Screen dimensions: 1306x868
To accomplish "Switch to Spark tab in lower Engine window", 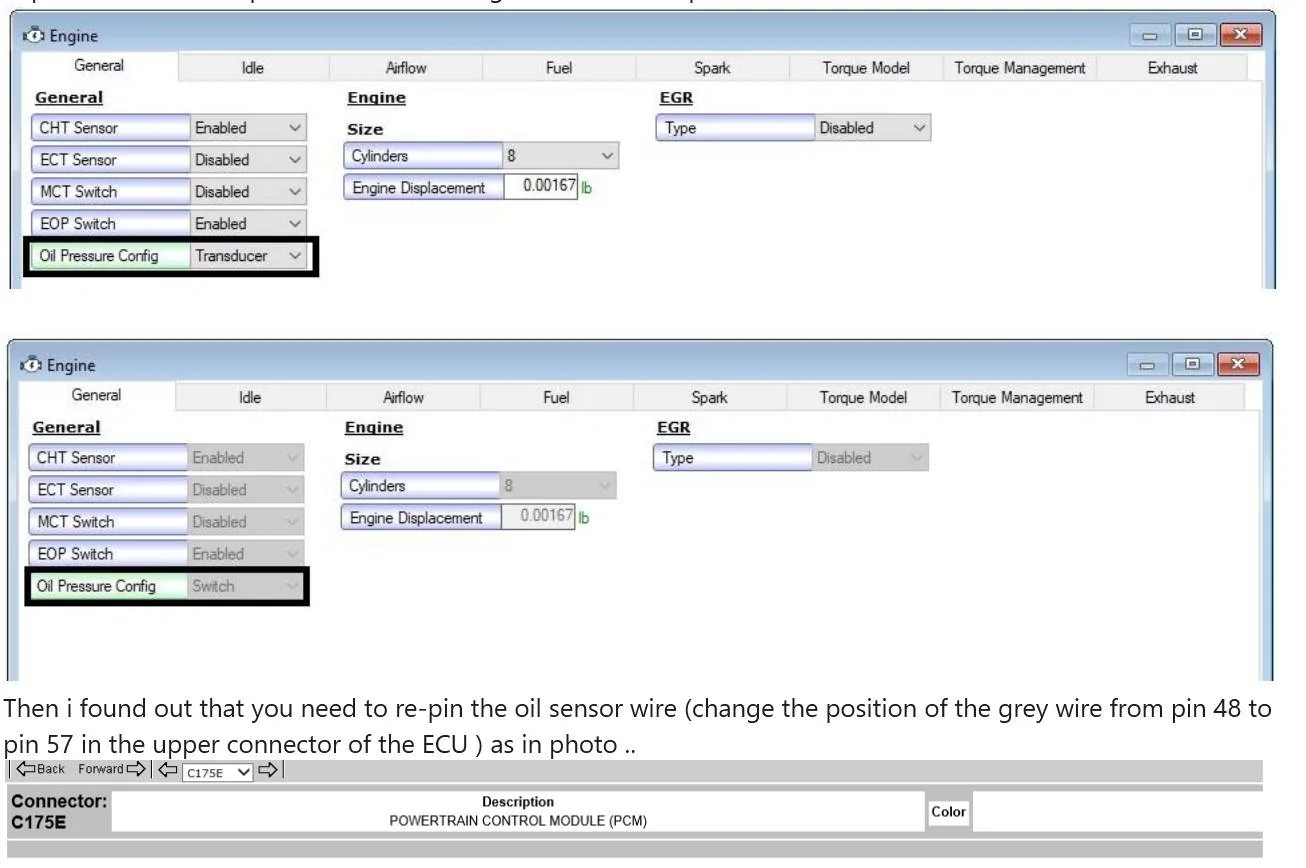I will 709,398.
